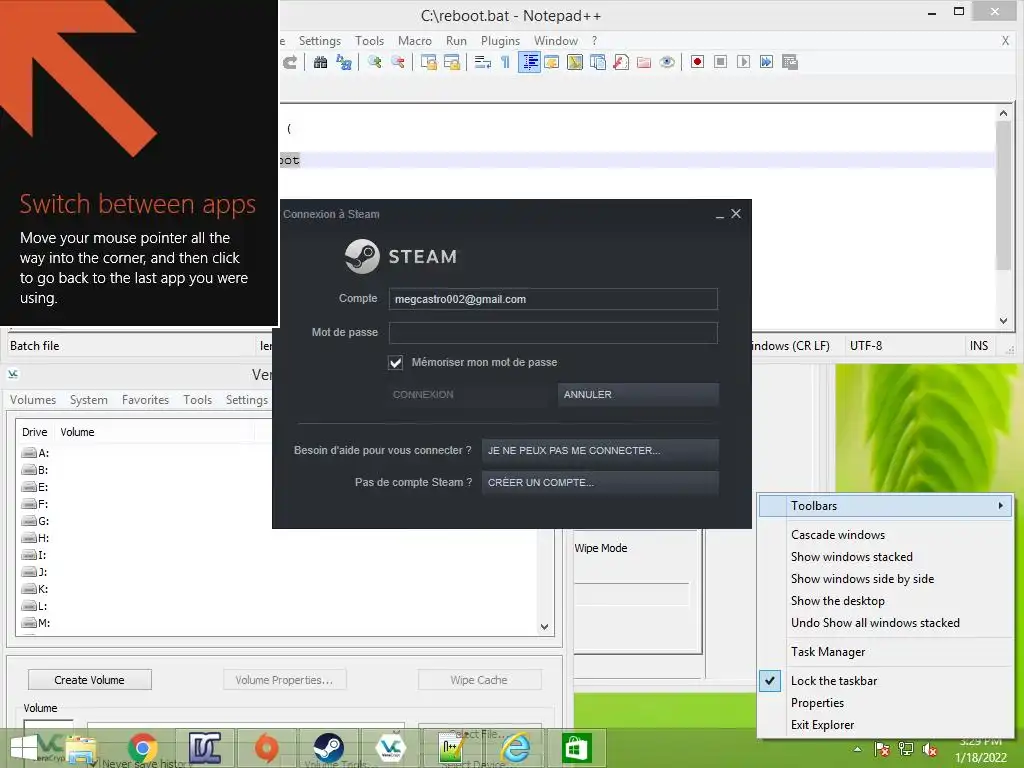Click the CONNEXION button in Steam
This screenshot has width=1024, height=768.
(468, 394)
